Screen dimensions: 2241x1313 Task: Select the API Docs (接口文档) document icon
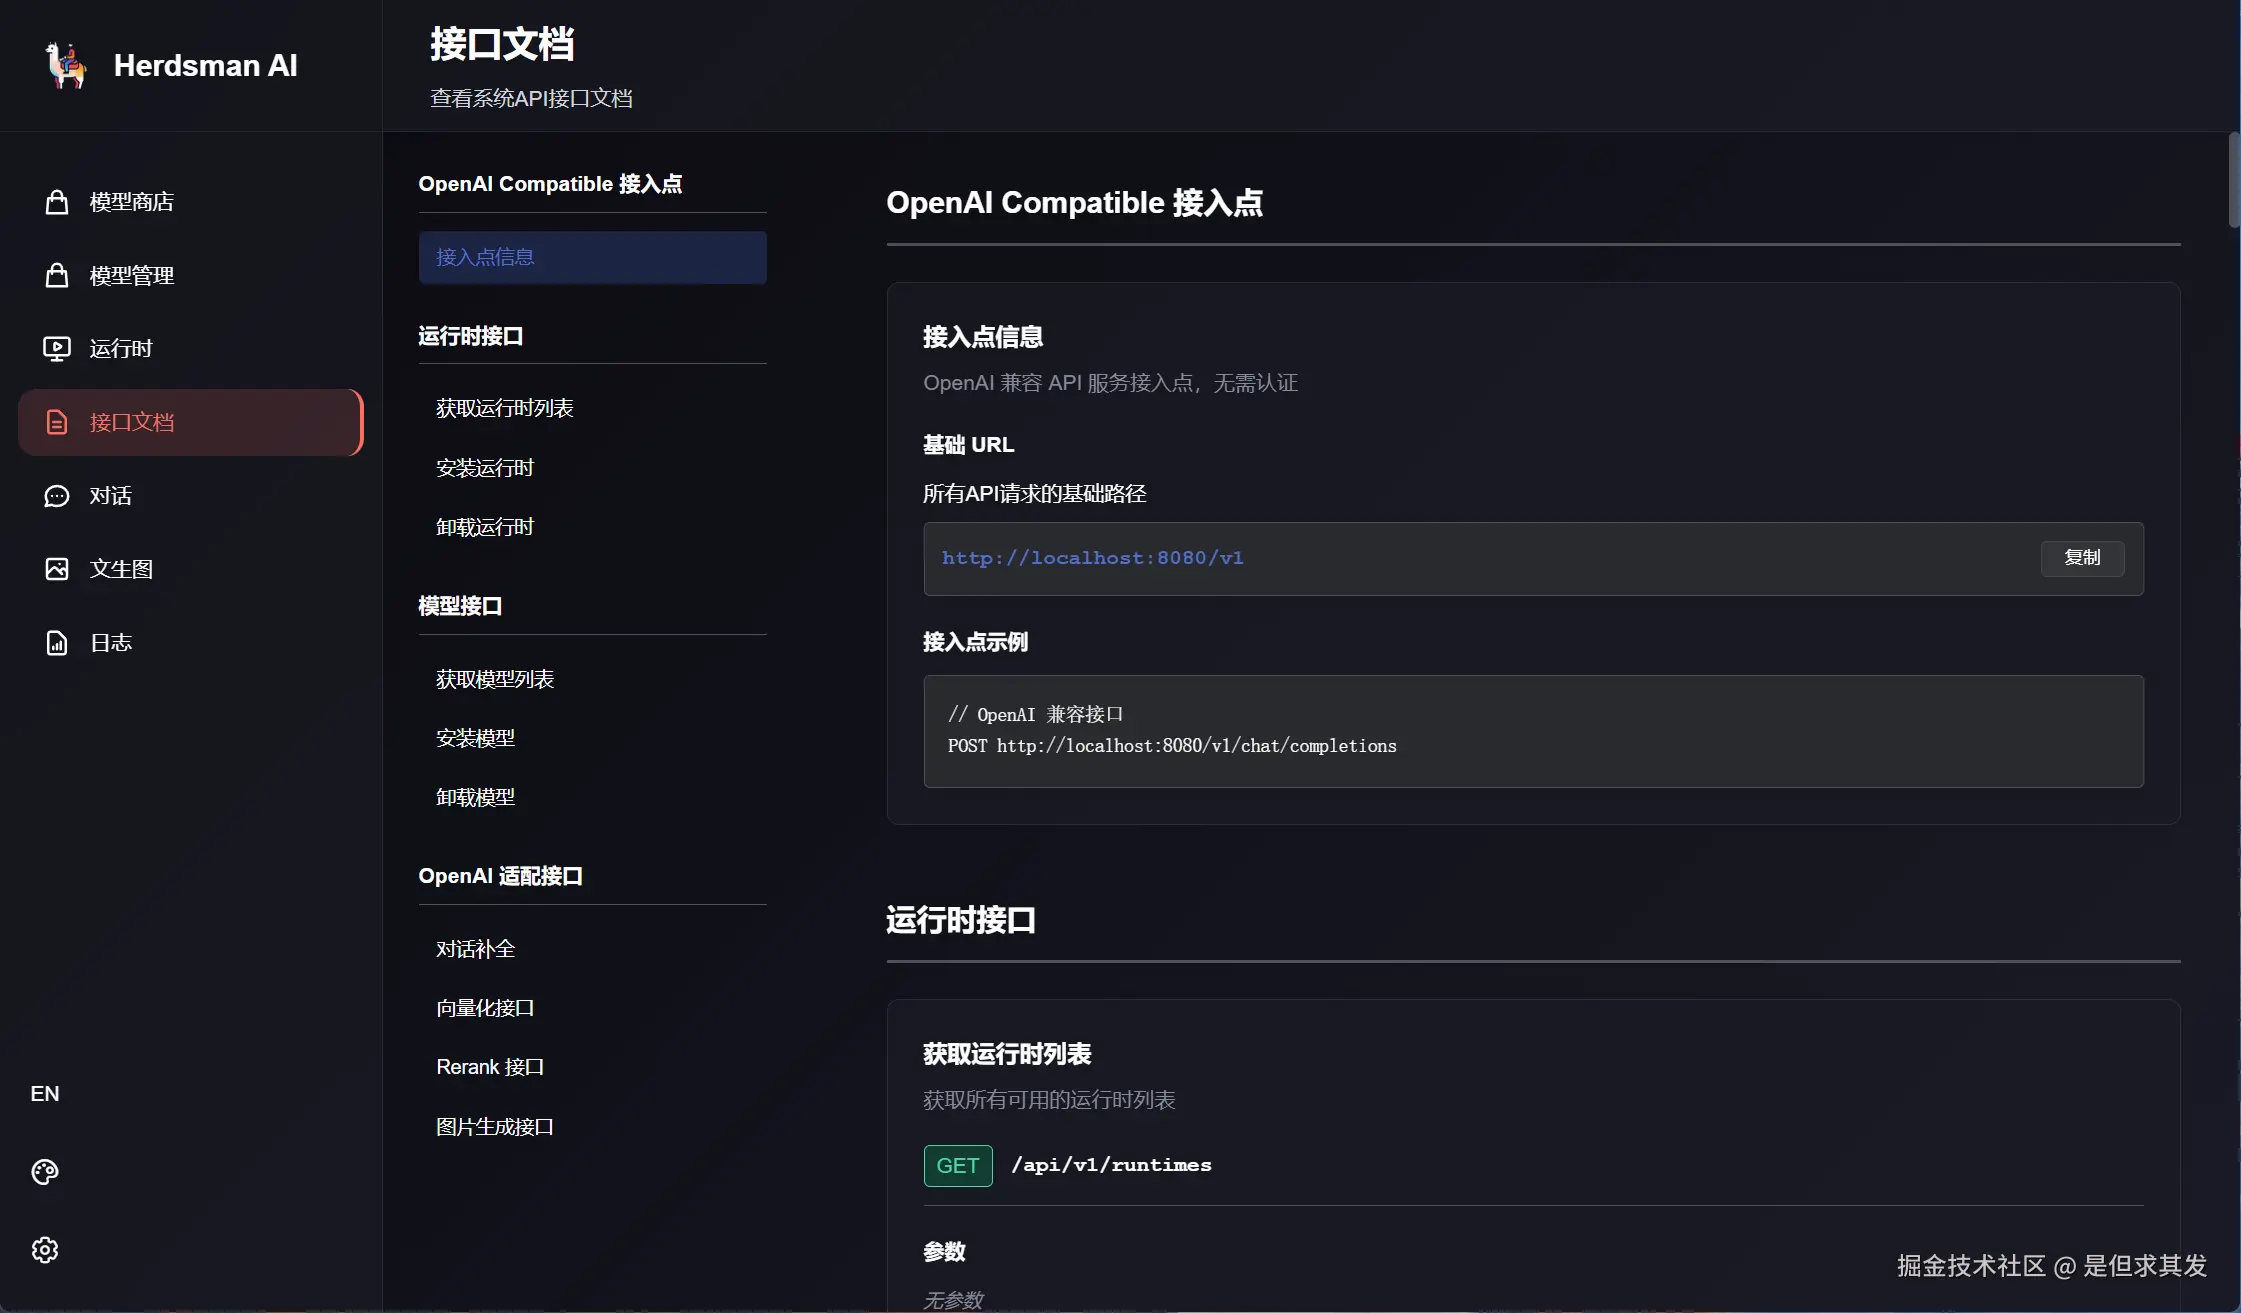coord(57,422)
